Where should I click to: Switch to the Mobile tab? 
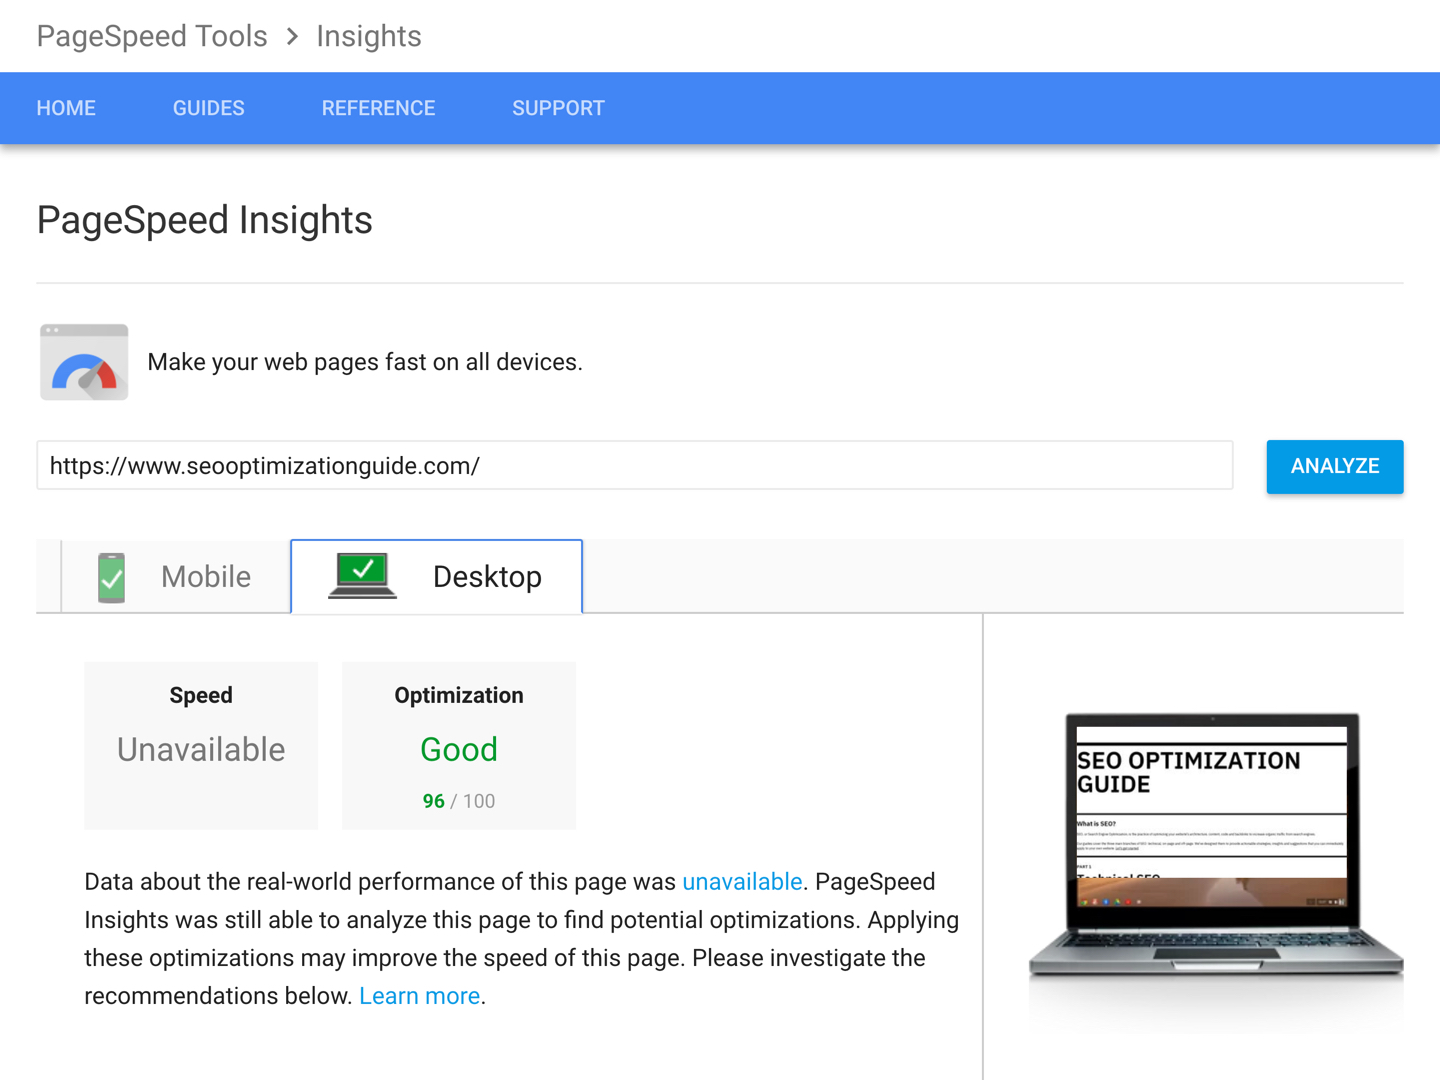point(176,577)
